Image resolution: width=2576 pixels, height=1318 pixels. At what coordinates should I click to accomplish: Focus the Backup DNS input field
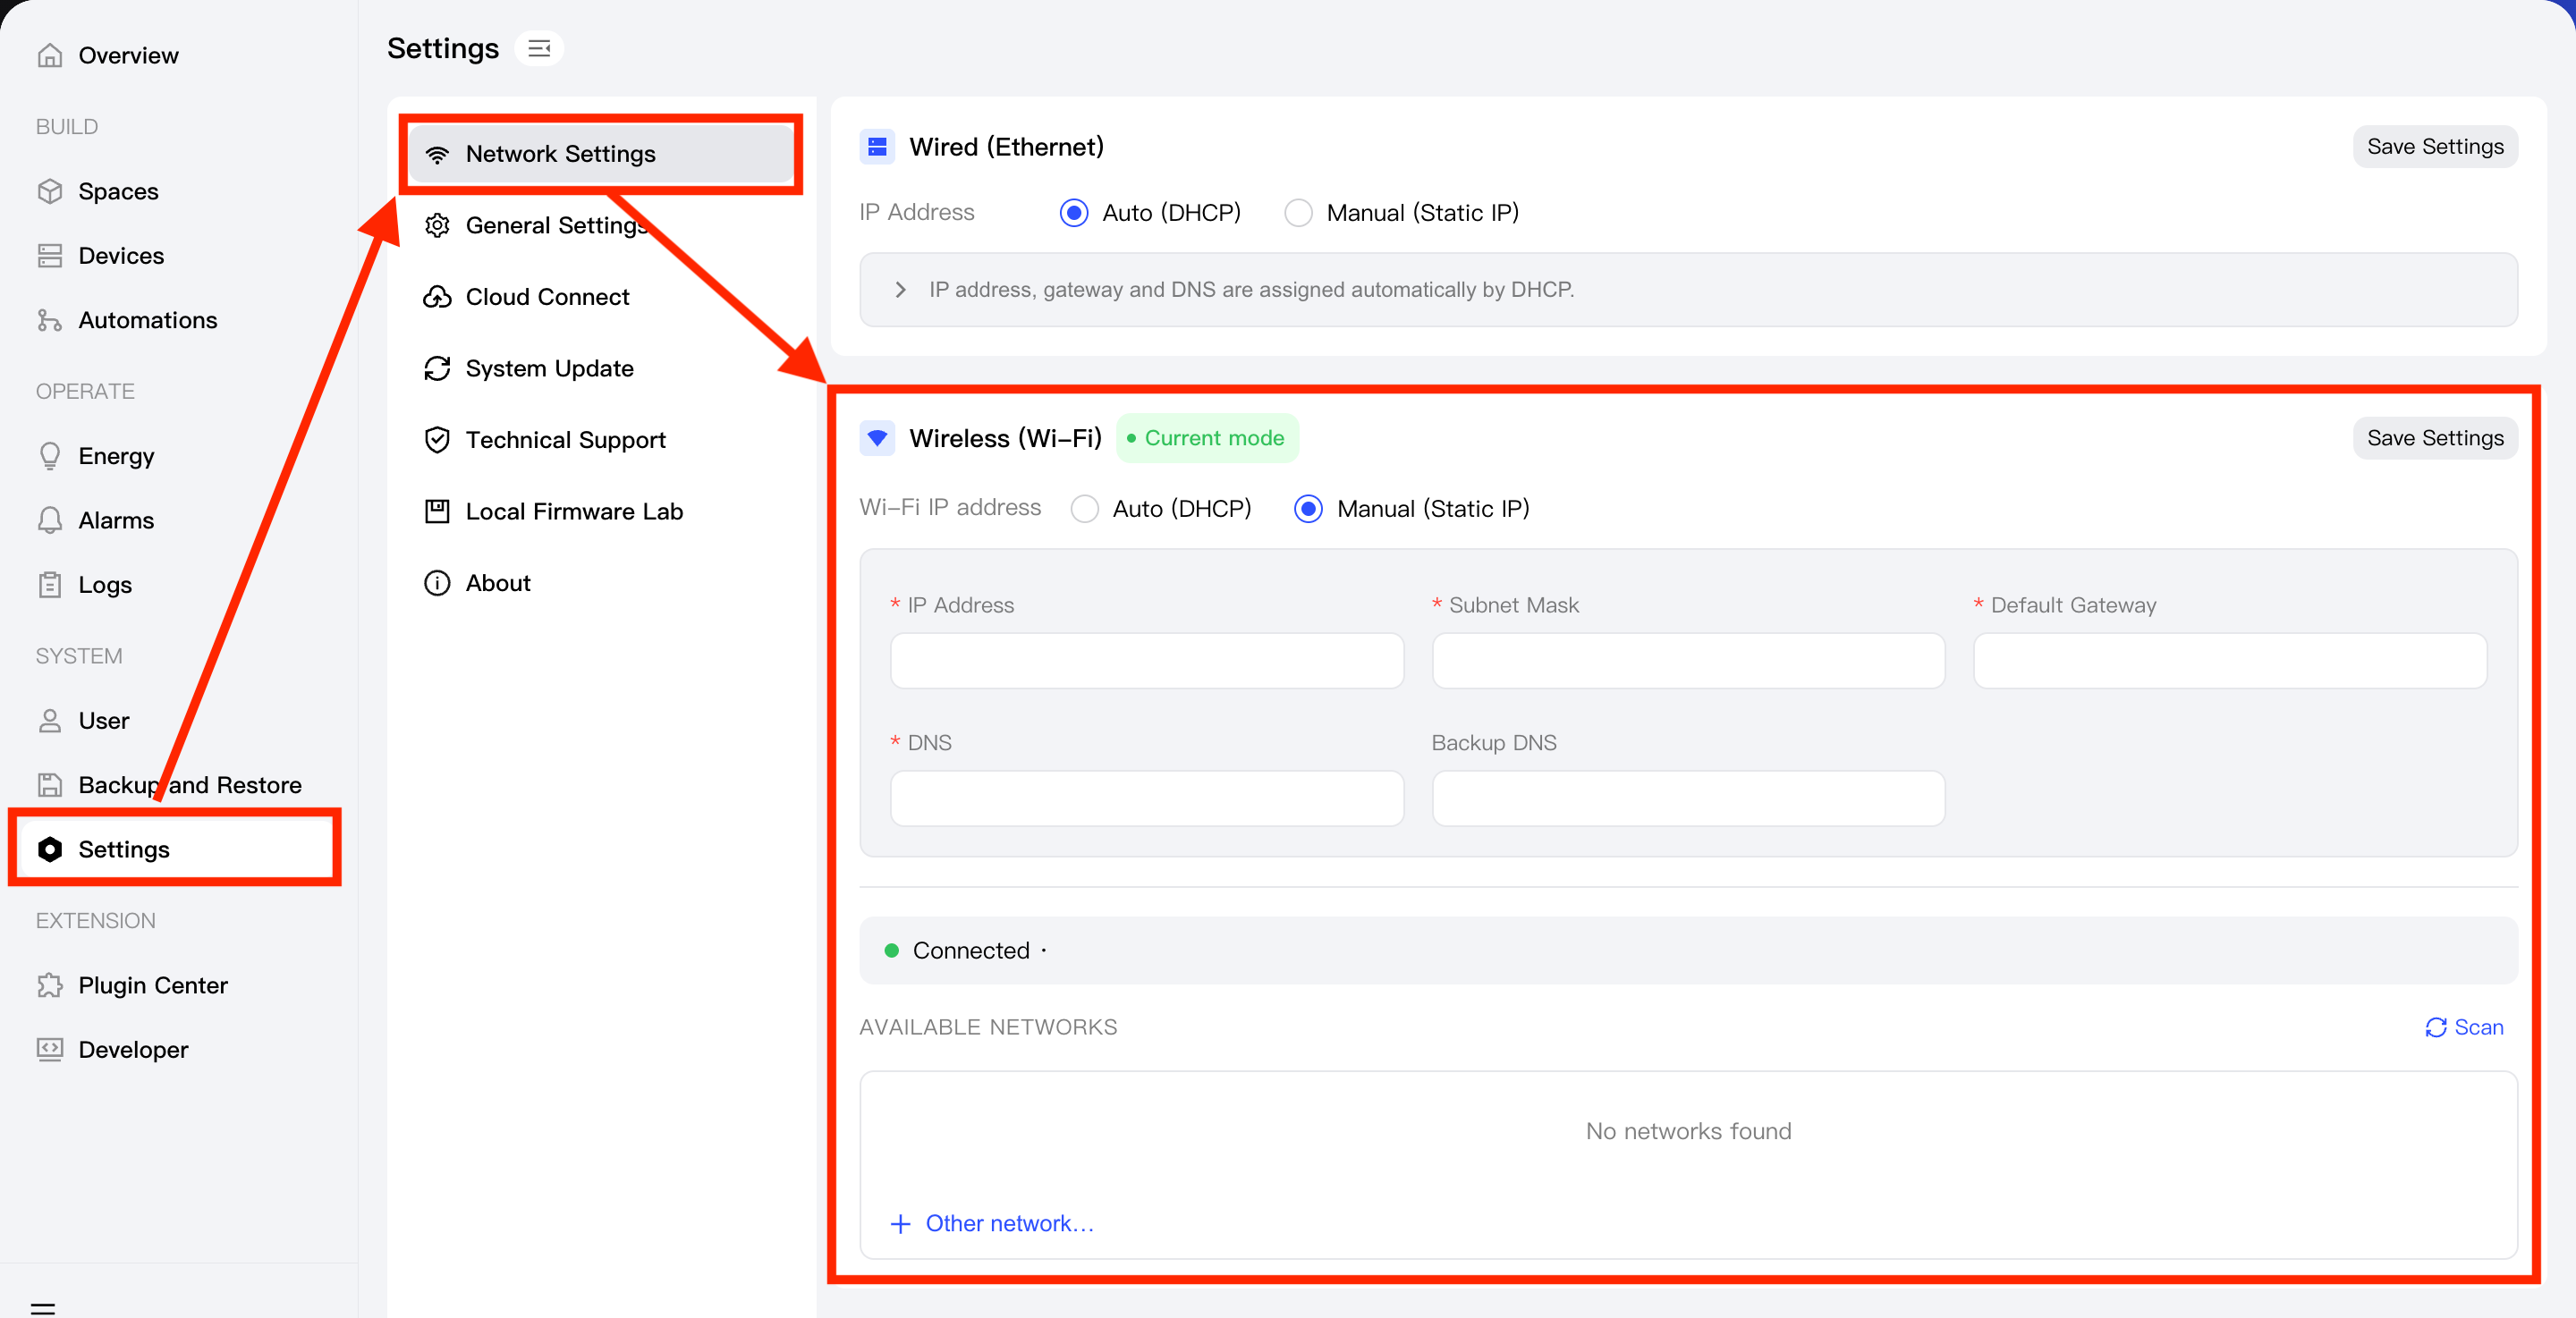[1688, 799]
